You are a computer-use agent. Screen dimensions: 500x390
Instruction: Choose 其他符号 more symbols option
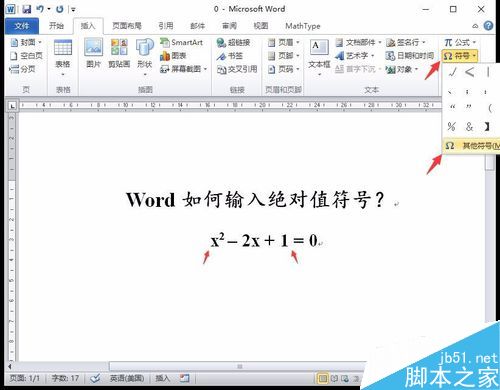coord(471,146)
